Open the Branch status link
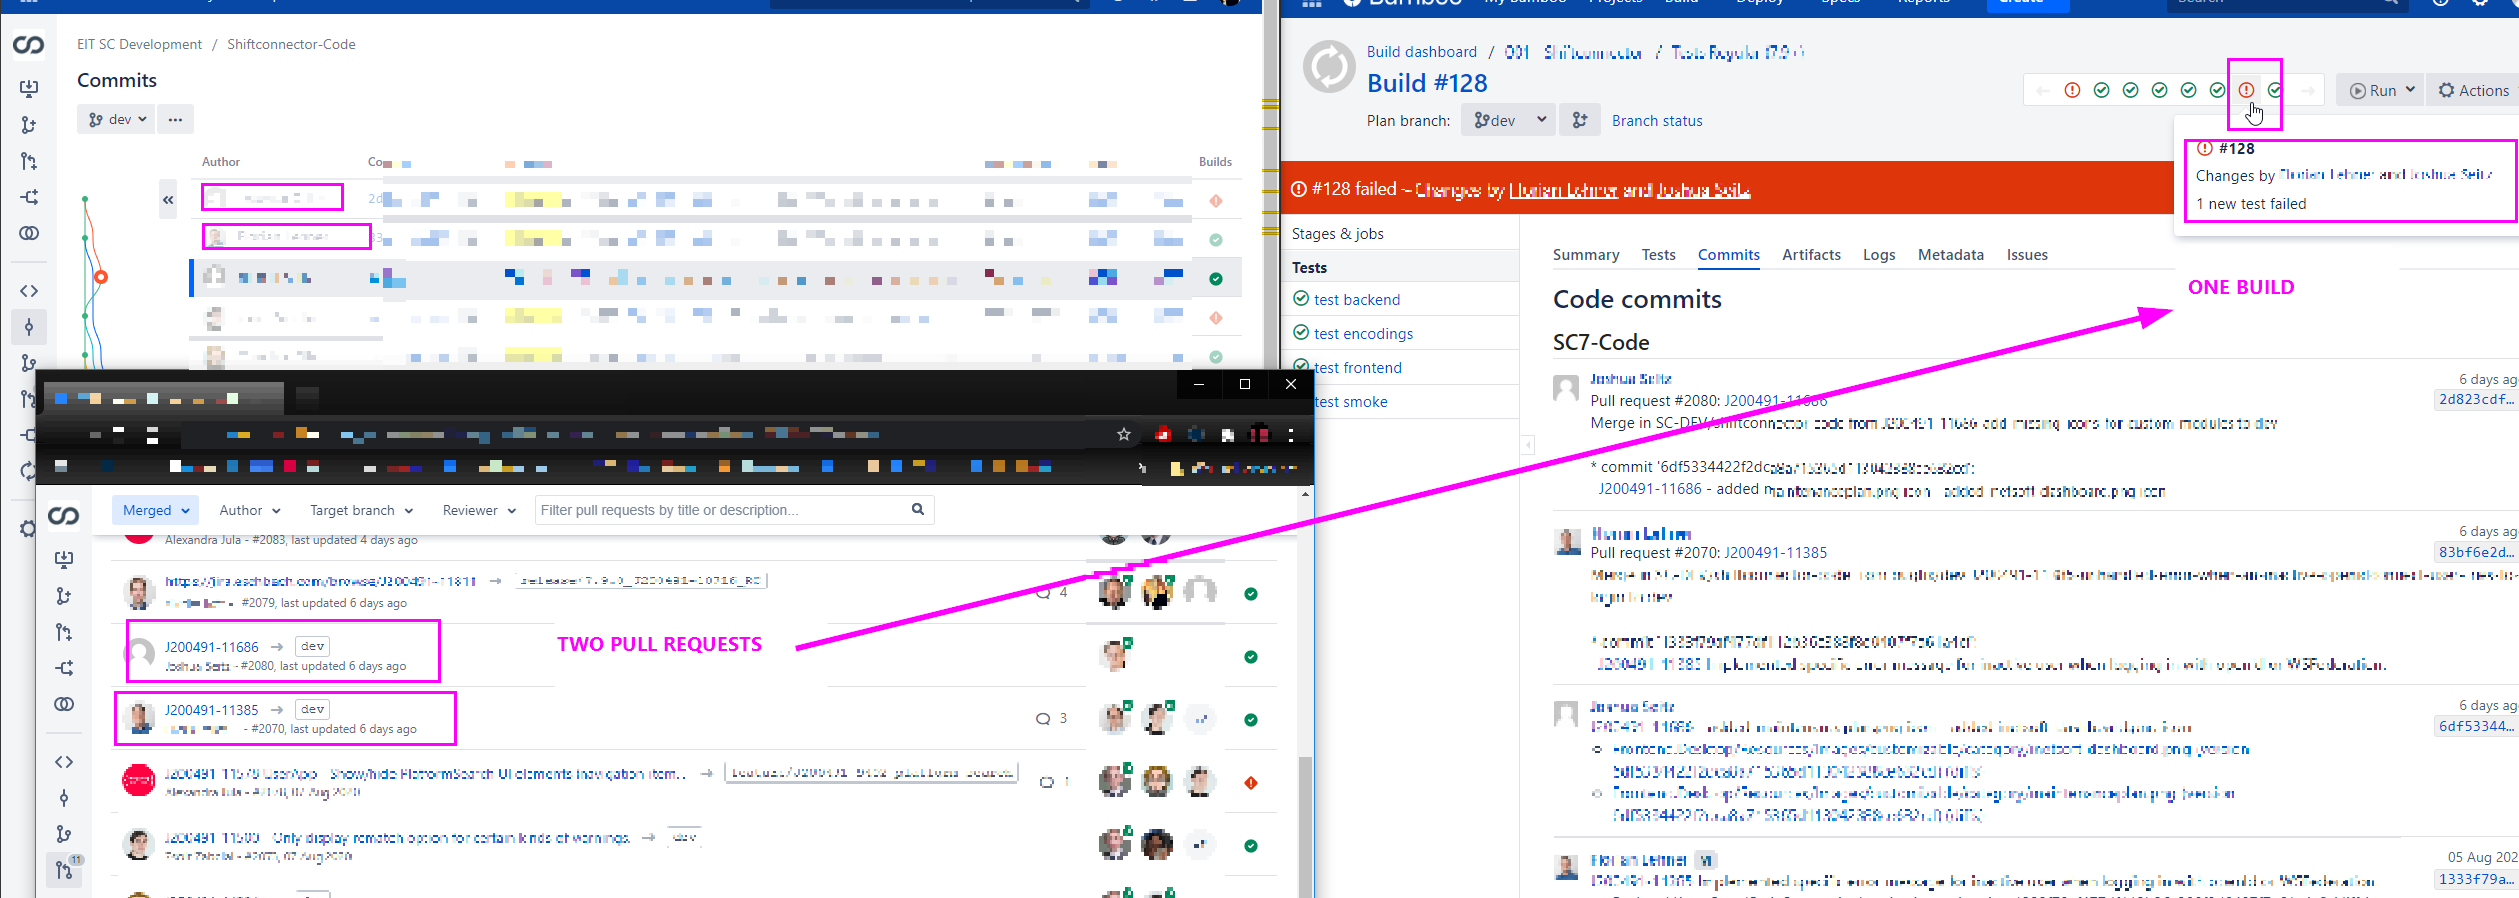Image resolution: width=2519 pixels, height=898 pixels. 1657,120
